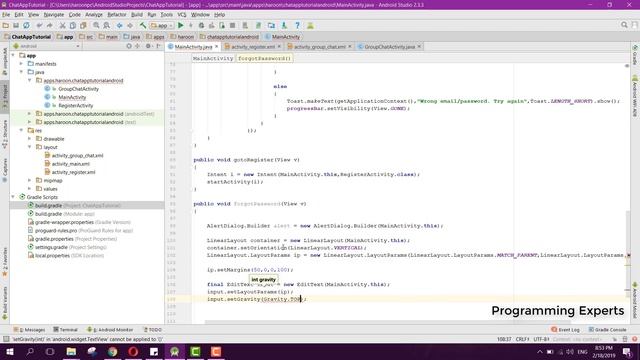Viewport: 640px width, 360px height.
Task: Open the VCS menu
Action: point(182,15)
